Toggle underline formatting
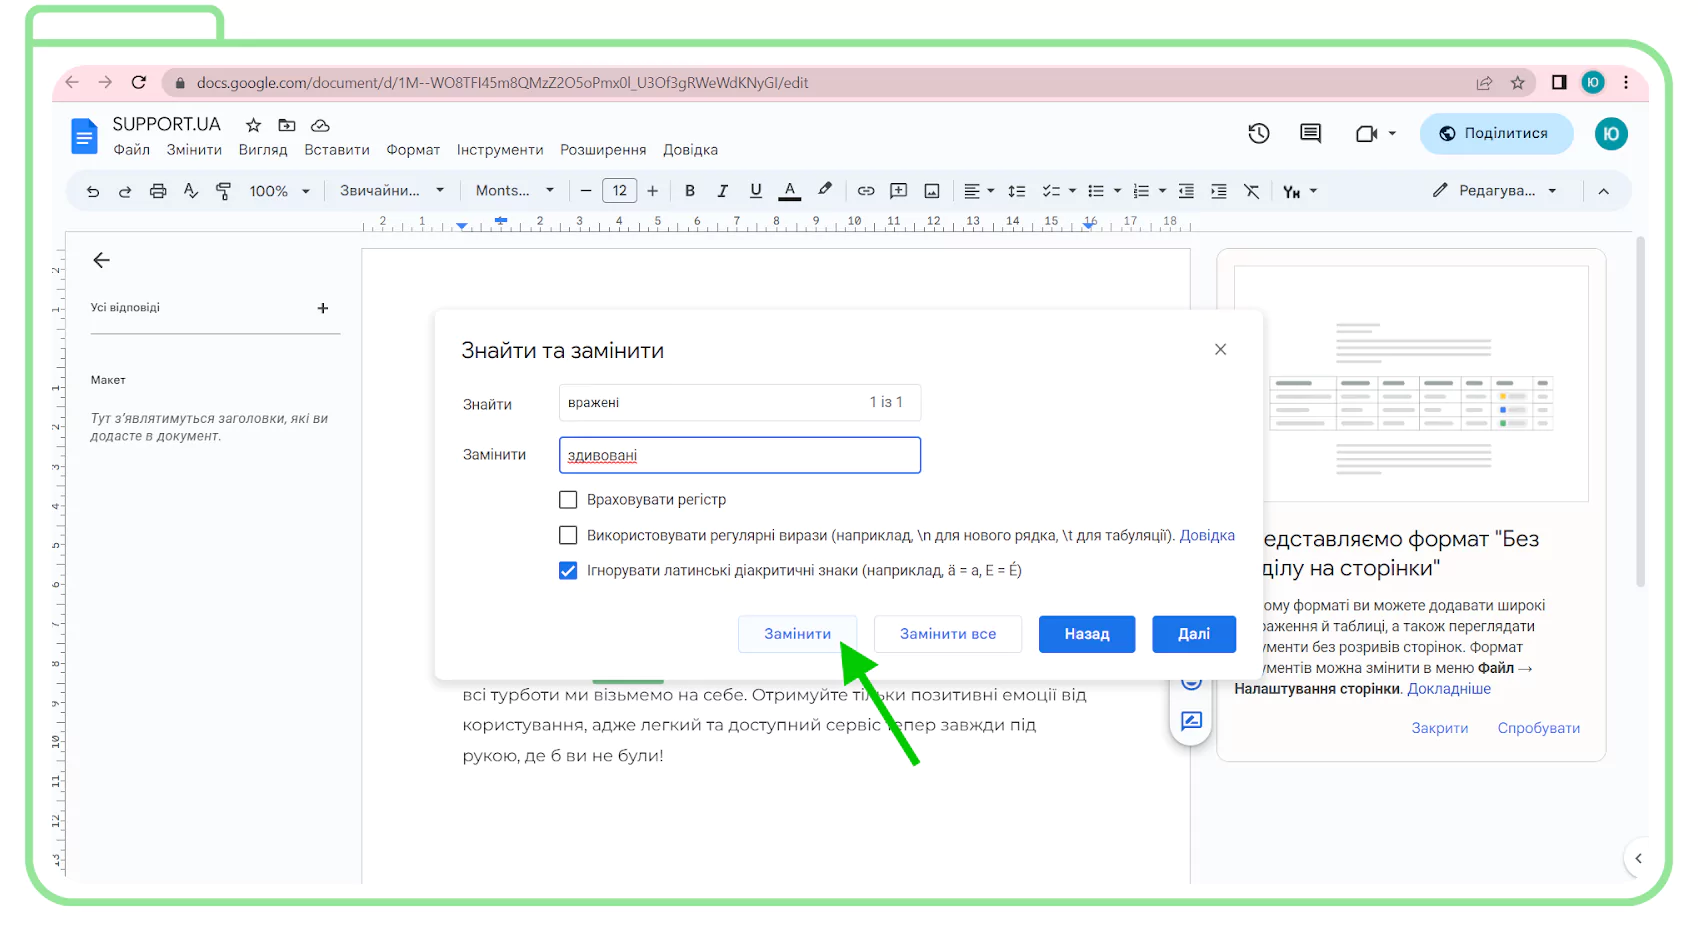This screenshot has width=1698, height=928. click(756, 191)
